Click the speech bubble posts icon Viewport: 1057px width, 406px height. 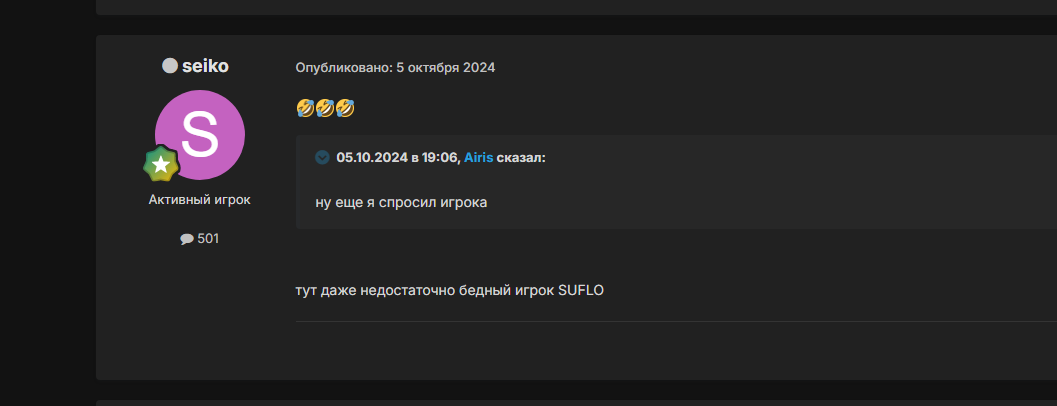(x=187, y=239)
